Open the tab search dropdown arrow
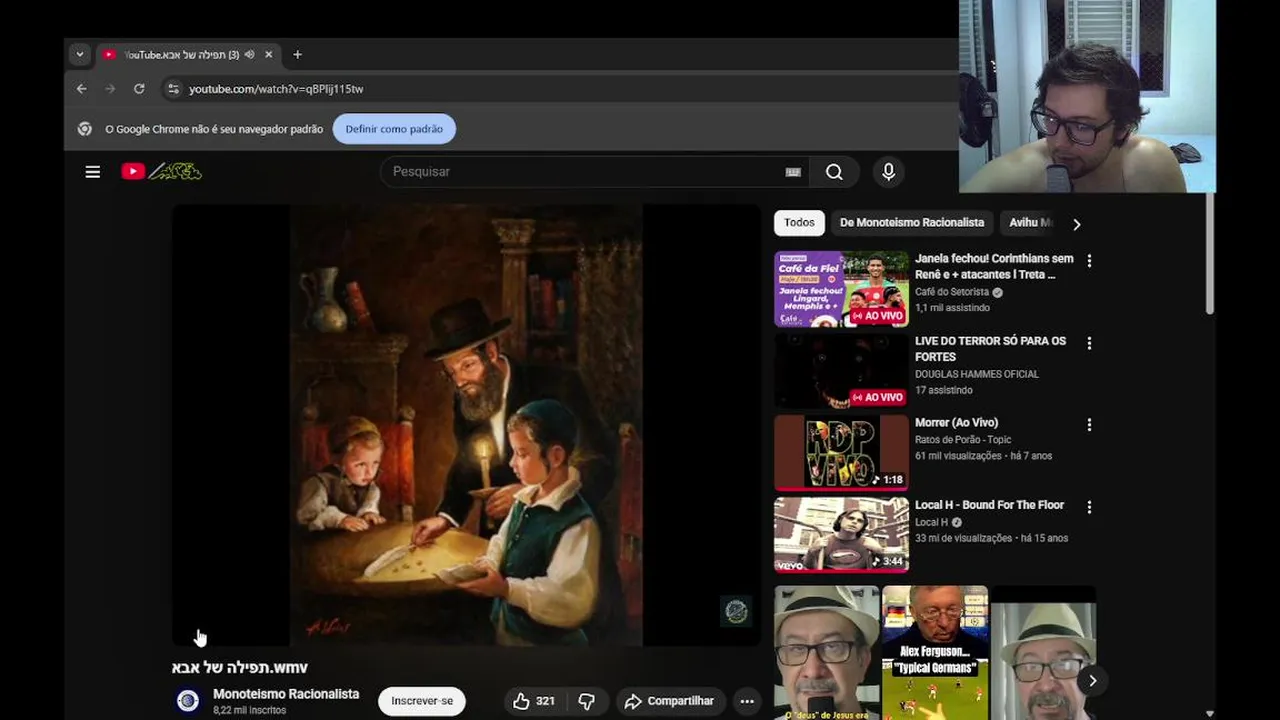1280x720 pixels. [x=79, y=55]
